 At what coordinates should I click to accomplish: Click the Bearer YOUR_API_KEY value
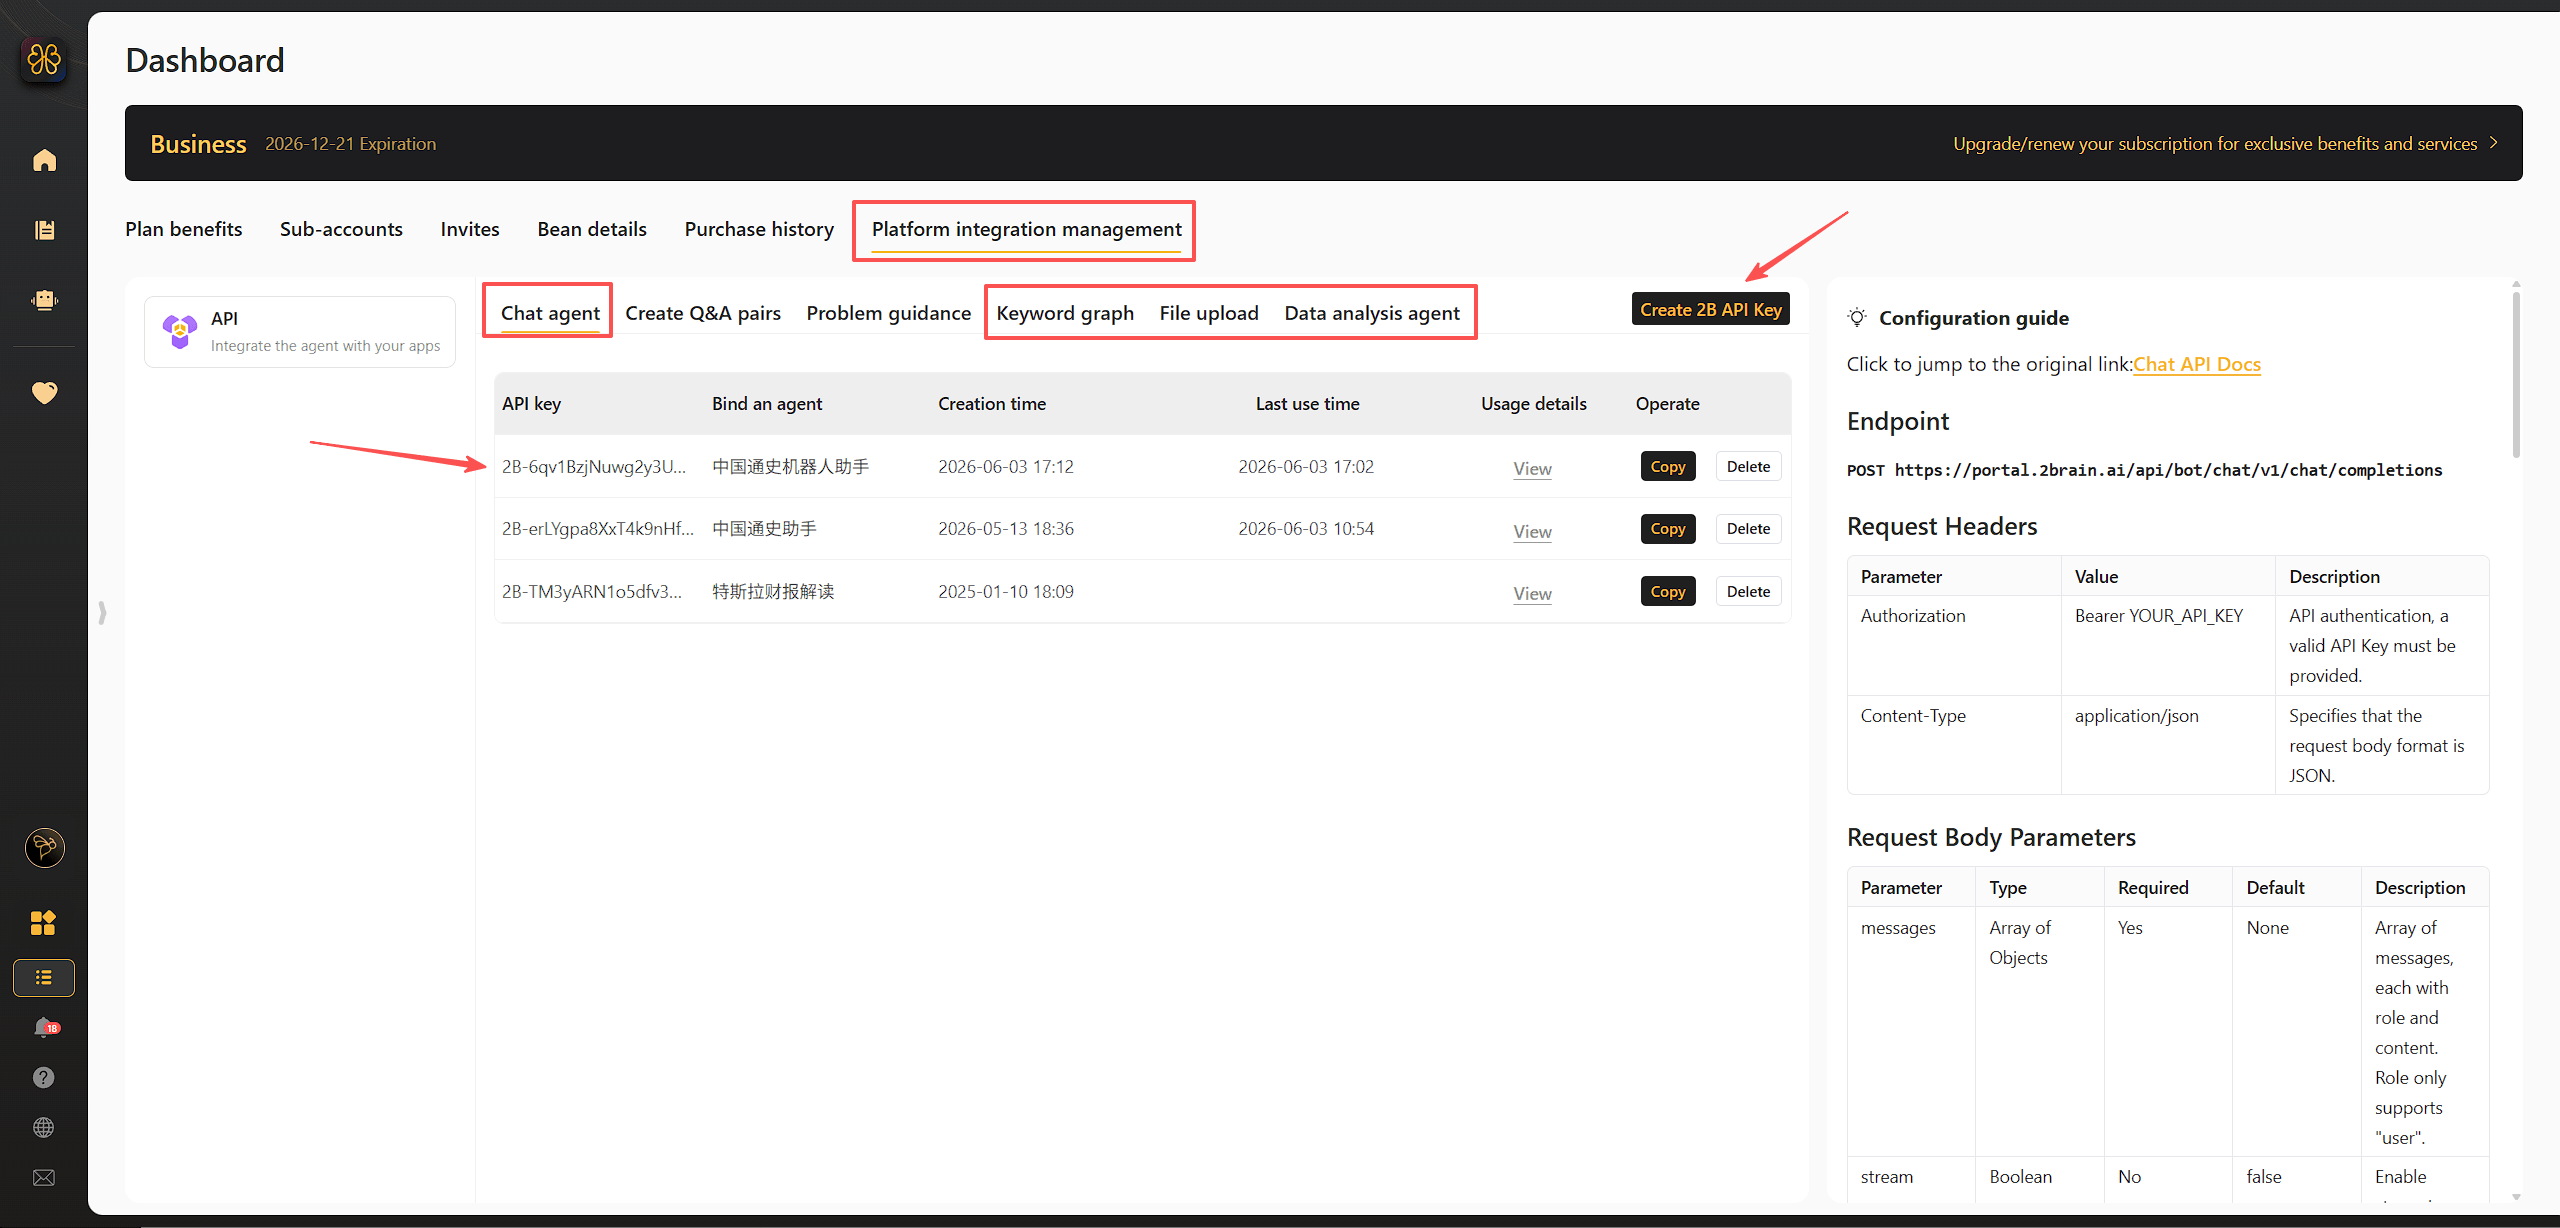click(x=2158, y=615)
